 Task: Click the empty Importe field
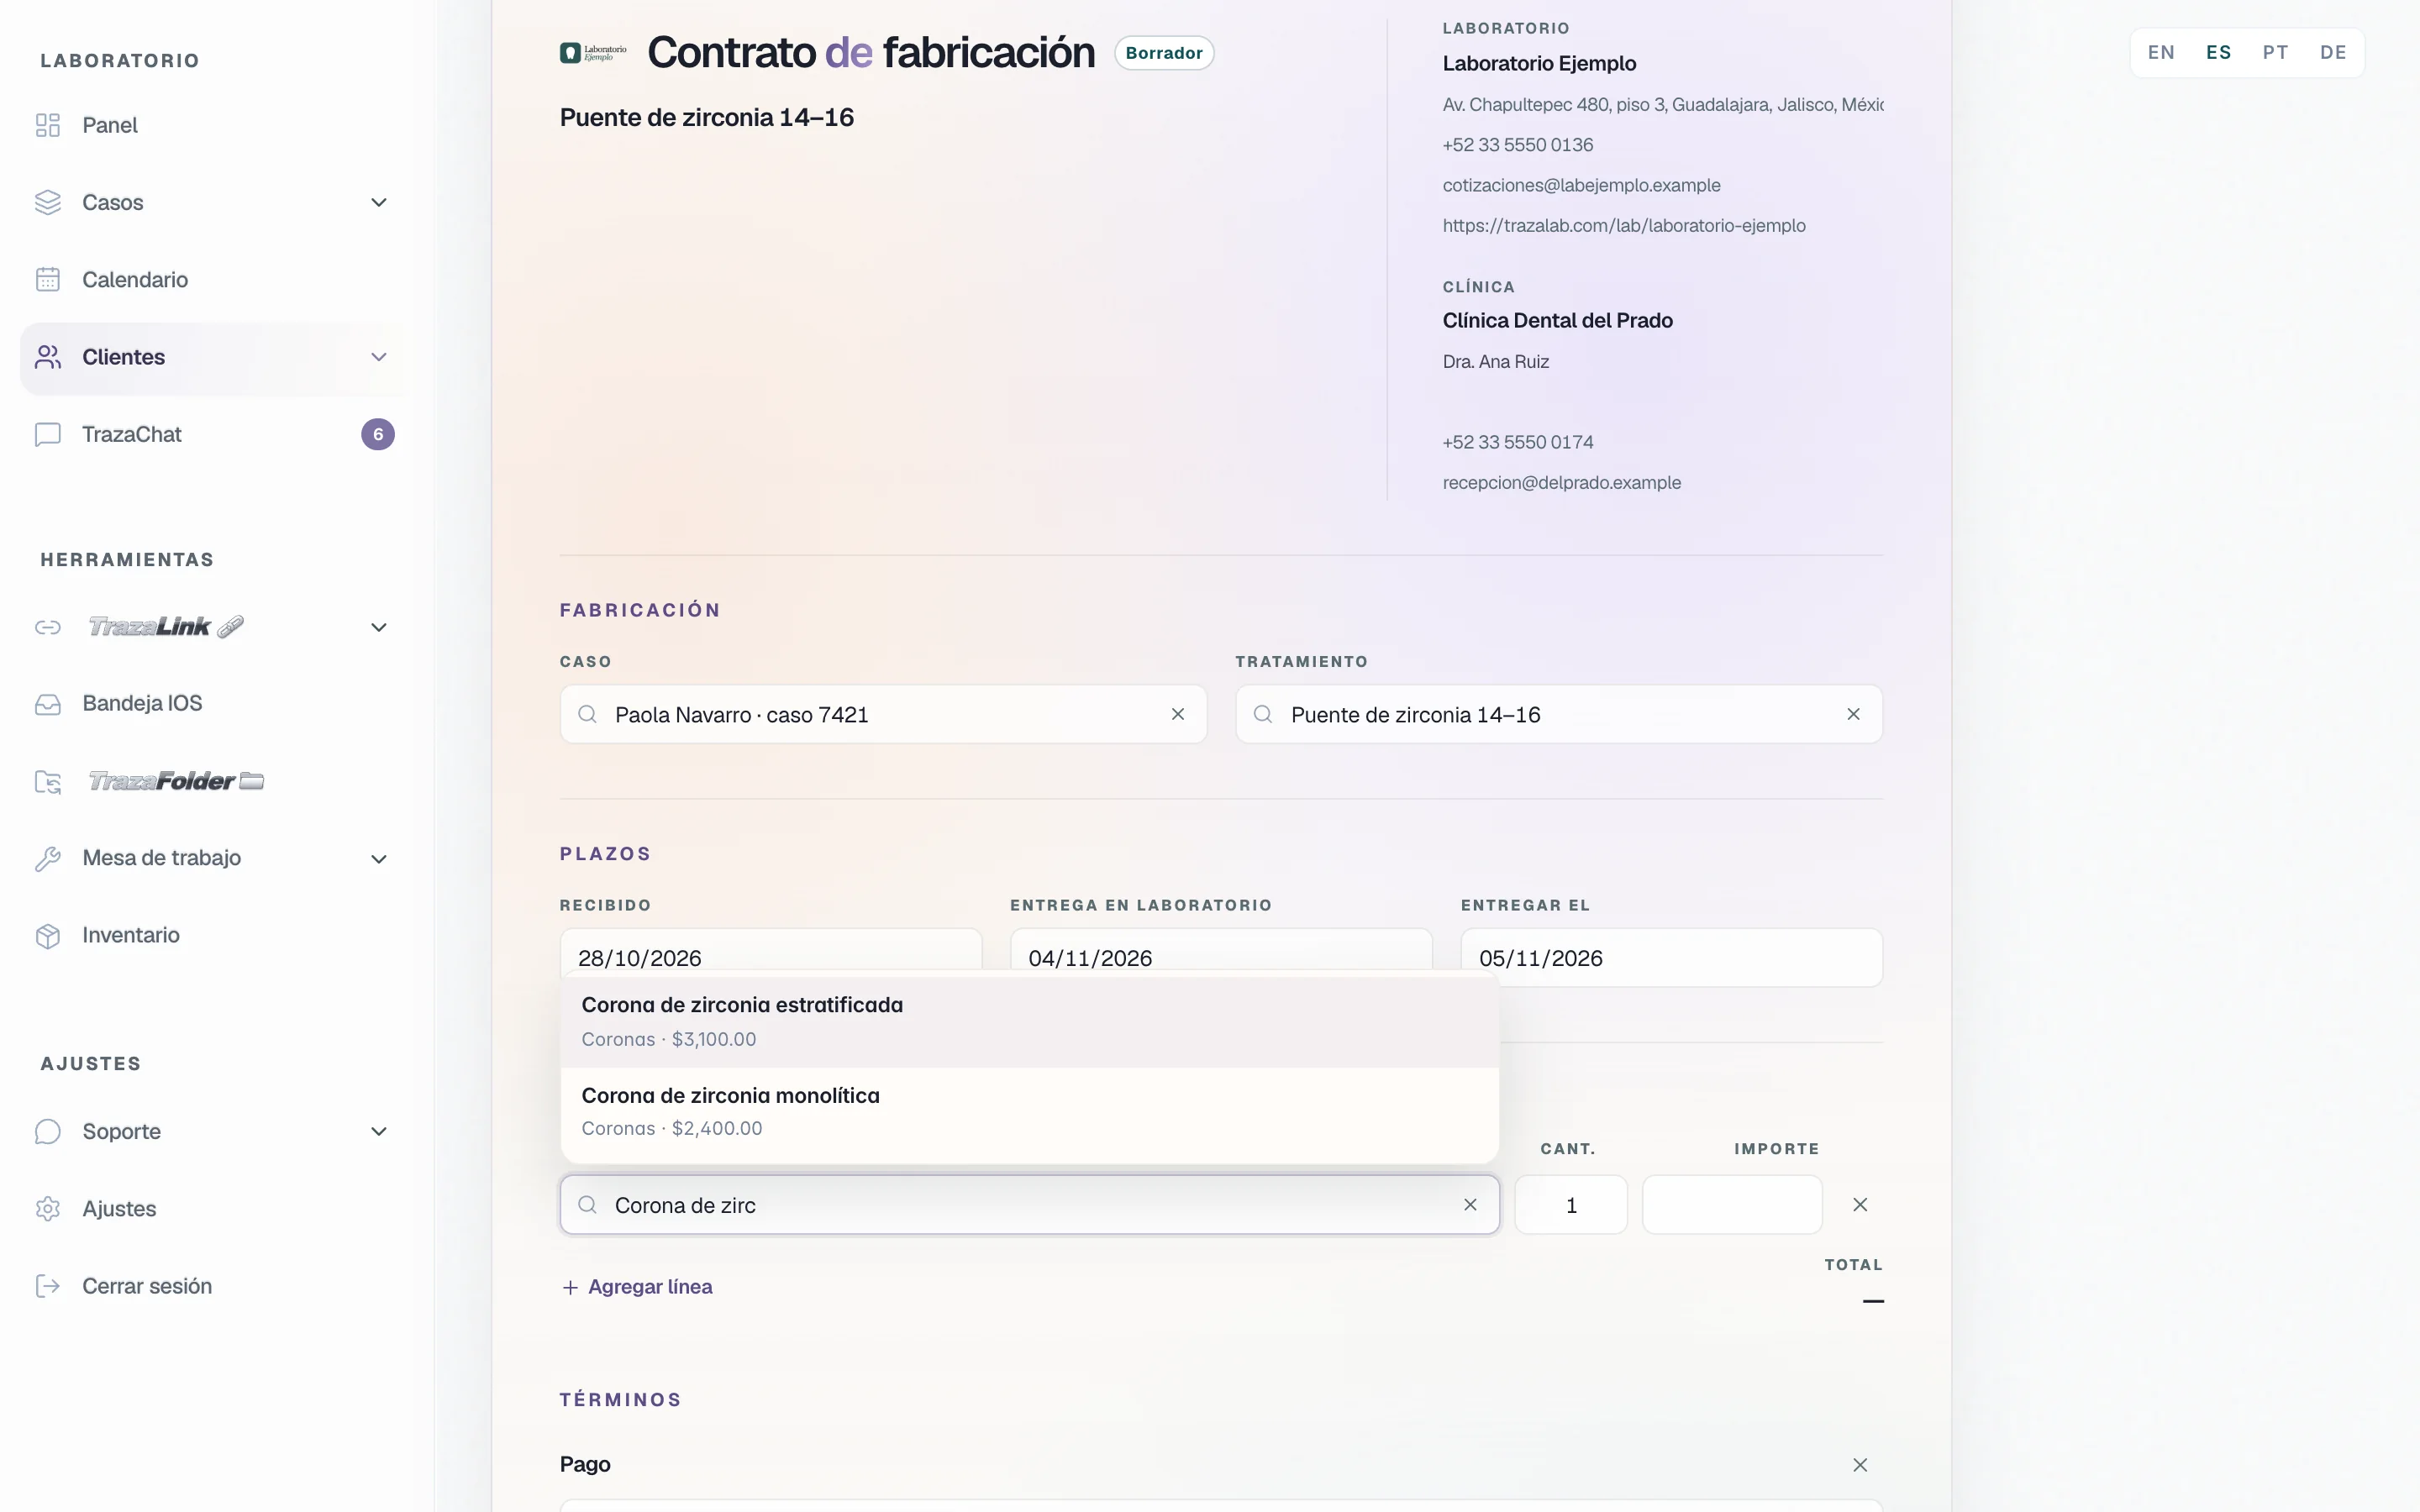tap(1732, 1205)
